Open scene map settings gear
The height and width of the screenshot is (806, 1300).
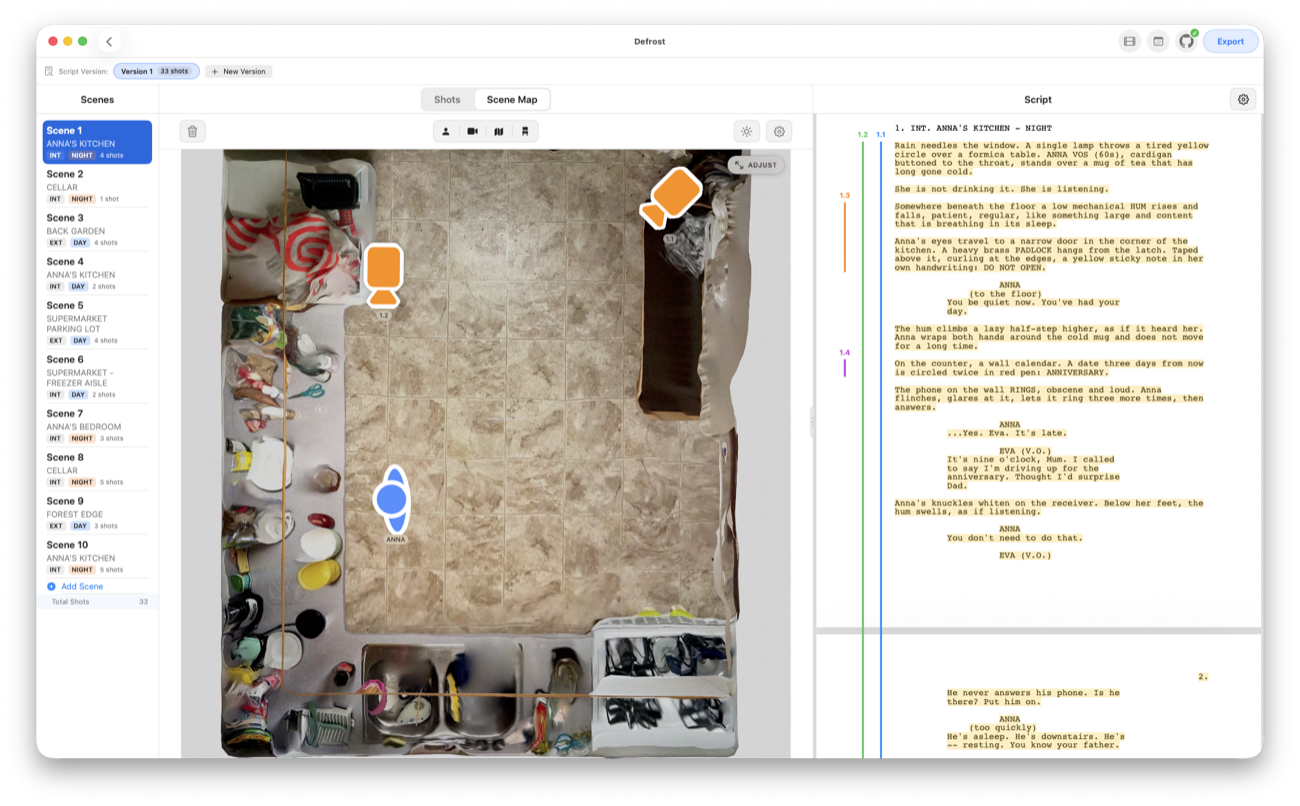pyautogui.click(x=779, y=131)
